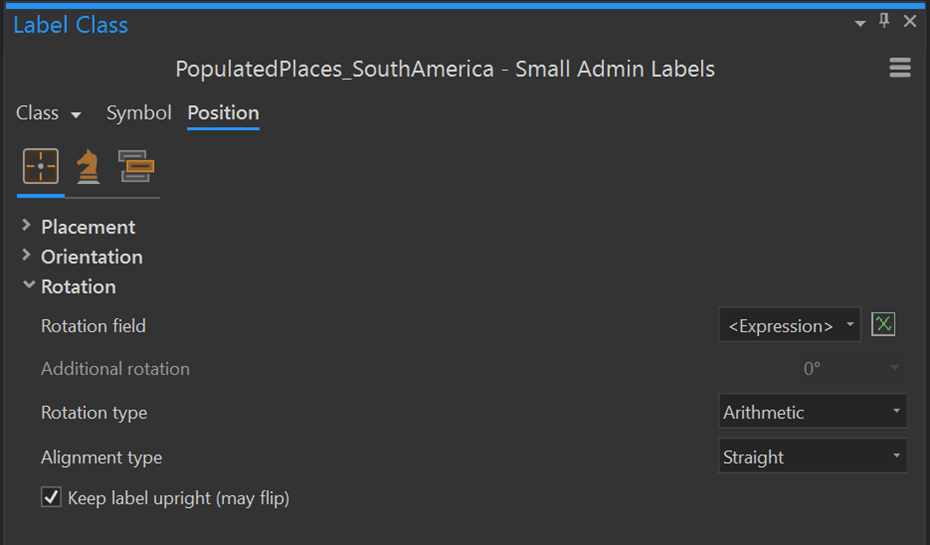Switch to the Symbol tab
Screen dimensions: 930x545
[139, 113]
